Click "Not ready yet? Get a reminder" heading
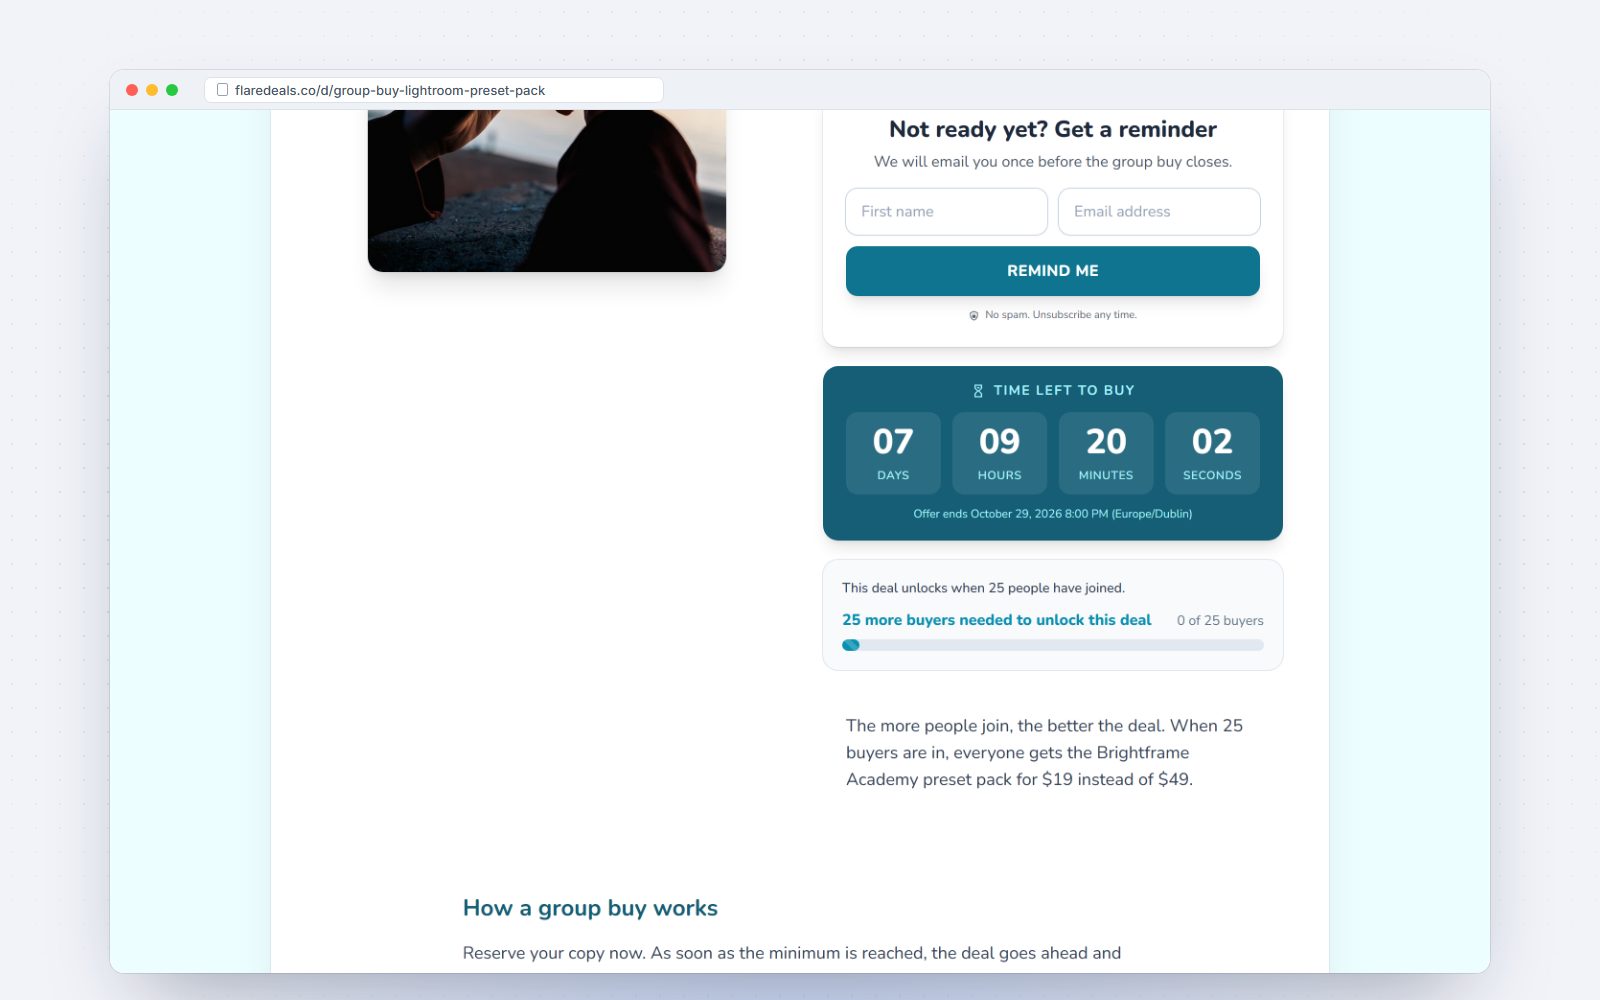This screenshot has width=1600, height=1000. [x=1053, y=129]
